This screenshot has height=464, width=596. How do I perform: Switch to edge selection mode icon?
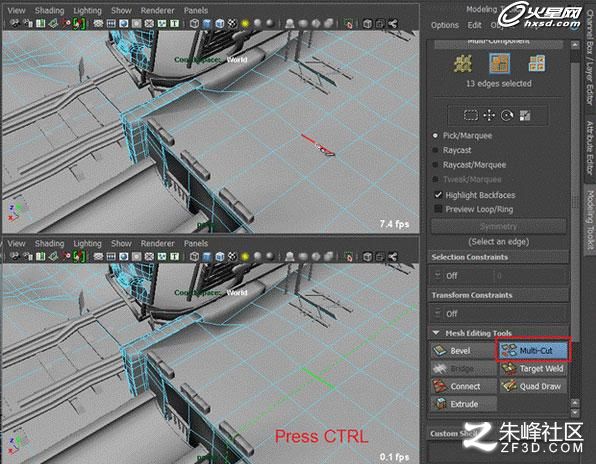pyautogui.click(x=499, y=63)
